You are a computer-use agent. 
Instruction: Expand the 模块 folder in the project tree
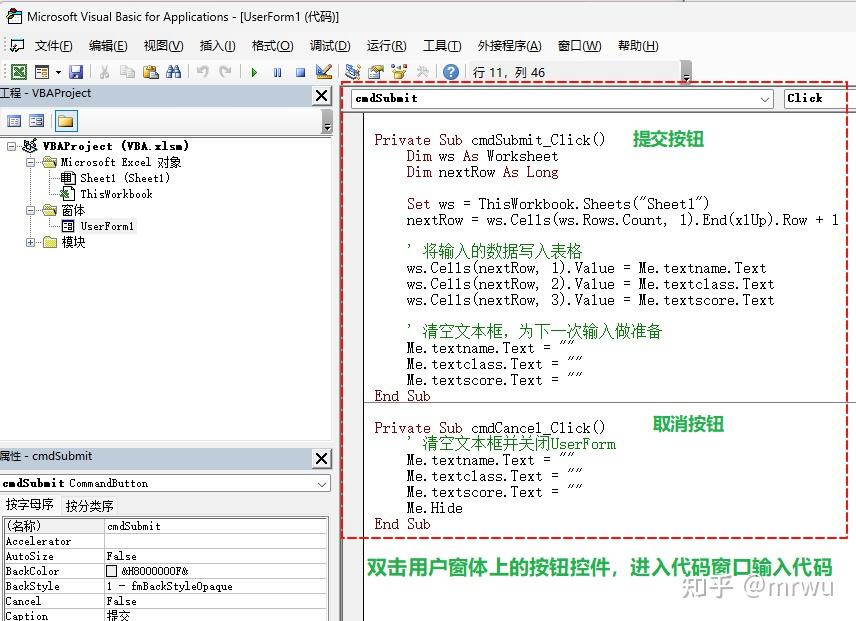click(x=30, y=241)
